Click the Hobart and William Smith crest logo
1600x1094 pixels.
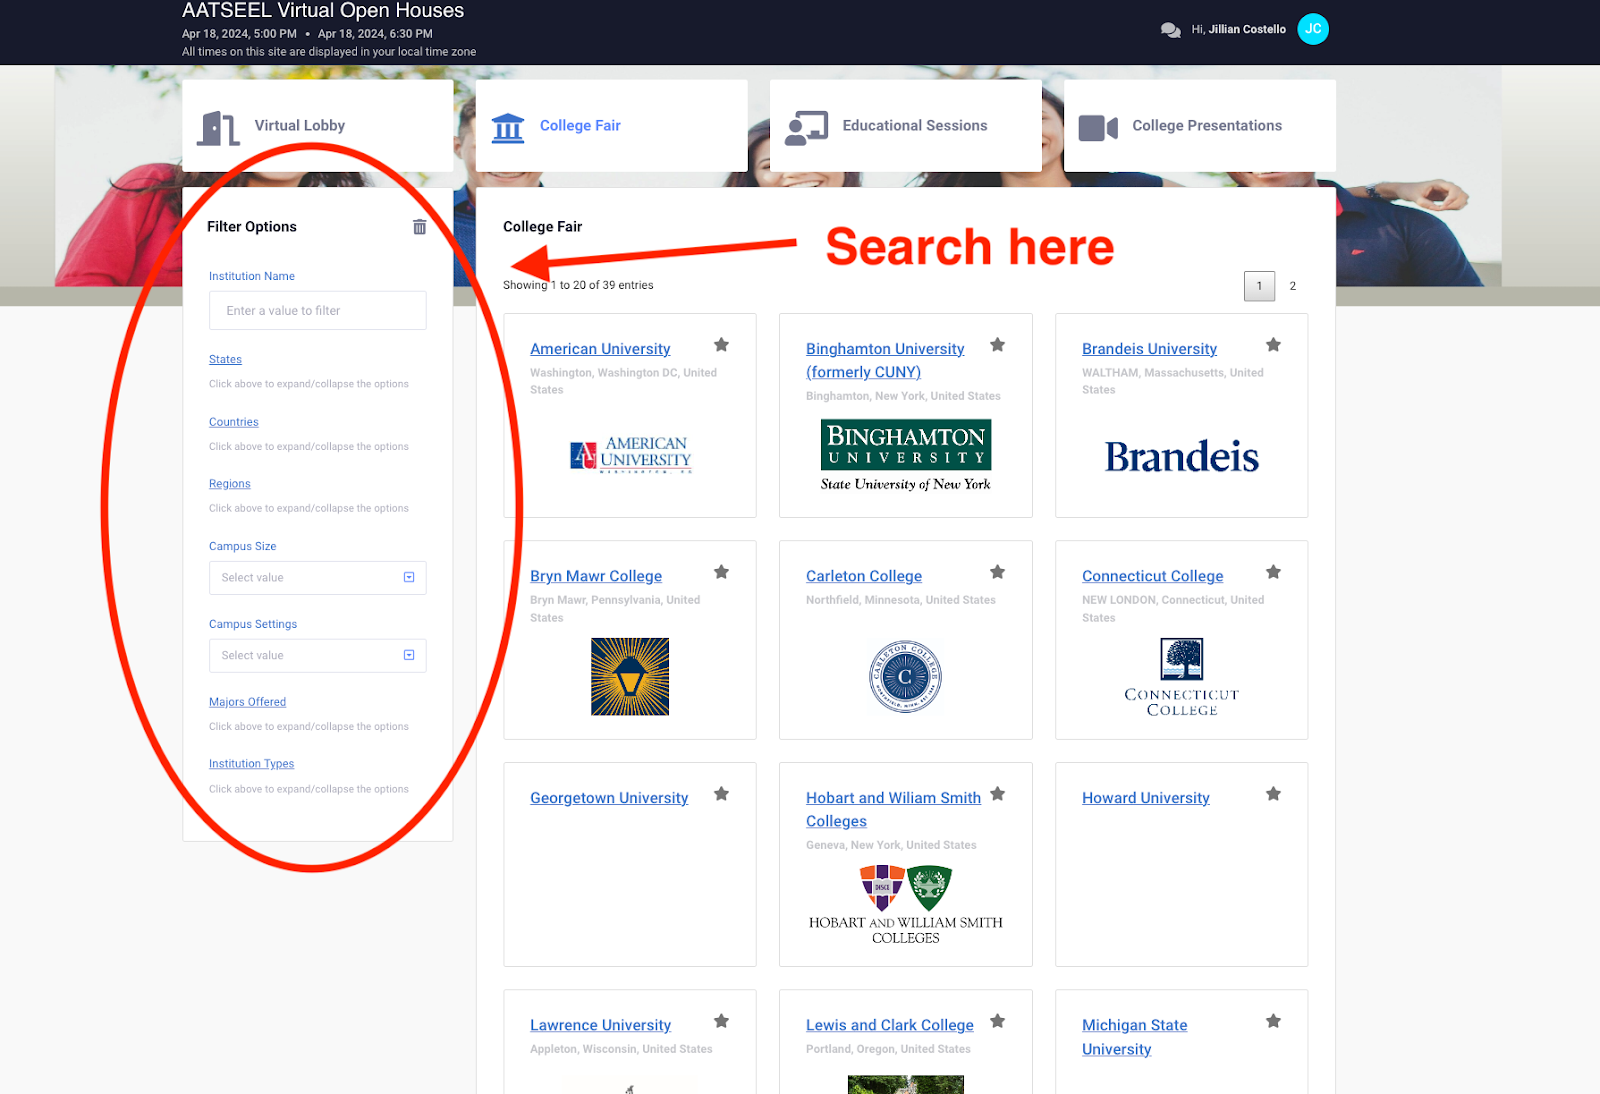(906, 904)
